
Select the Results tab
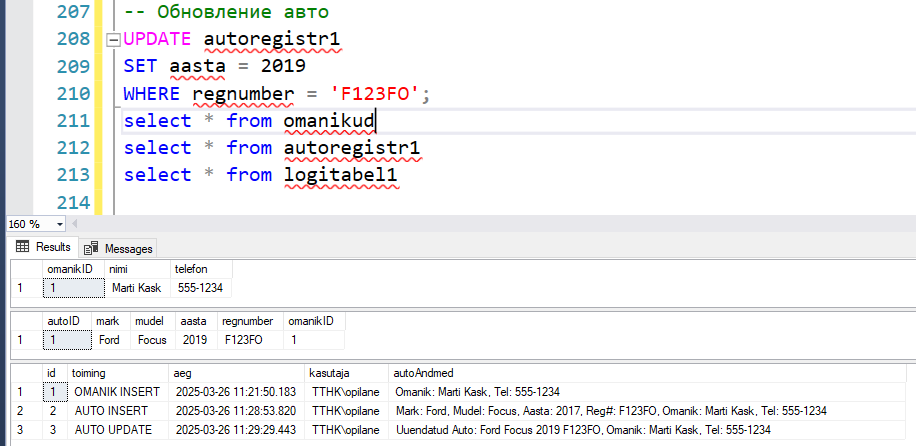(43, 247)
